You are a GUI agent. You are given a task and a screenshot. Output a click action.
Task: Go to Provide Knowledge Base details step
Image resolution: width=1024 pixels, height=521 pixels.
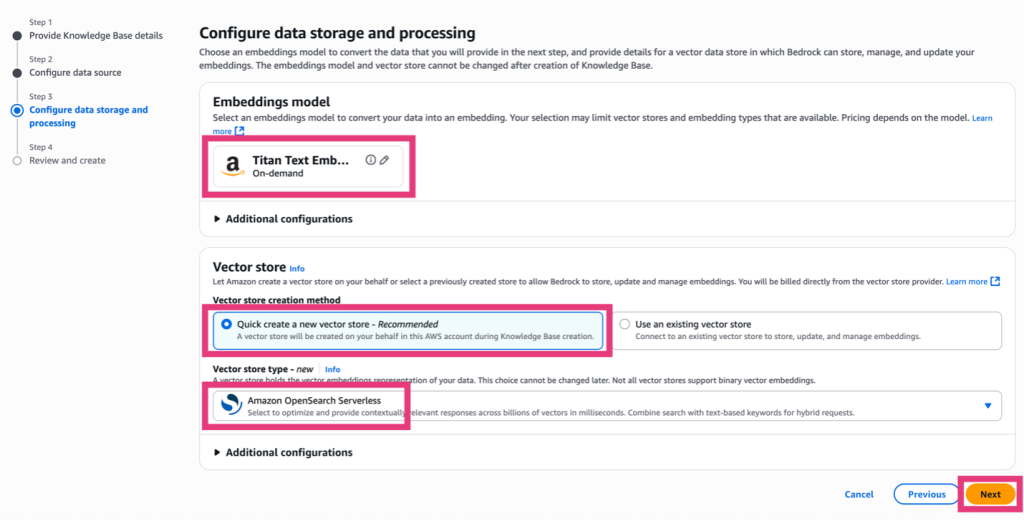coord(95,36)
